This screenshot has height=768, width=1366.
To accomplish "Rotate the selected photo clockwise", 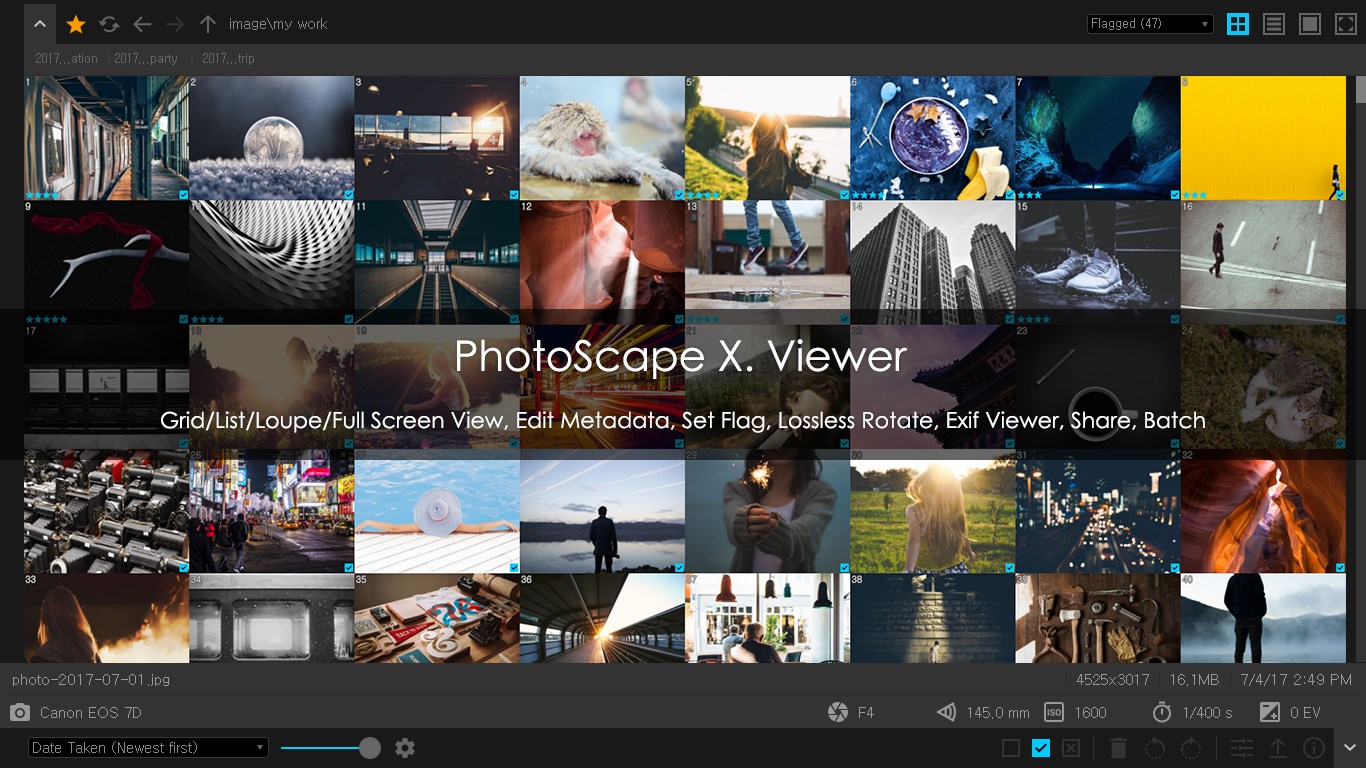I will click(x=1190, y=747).
